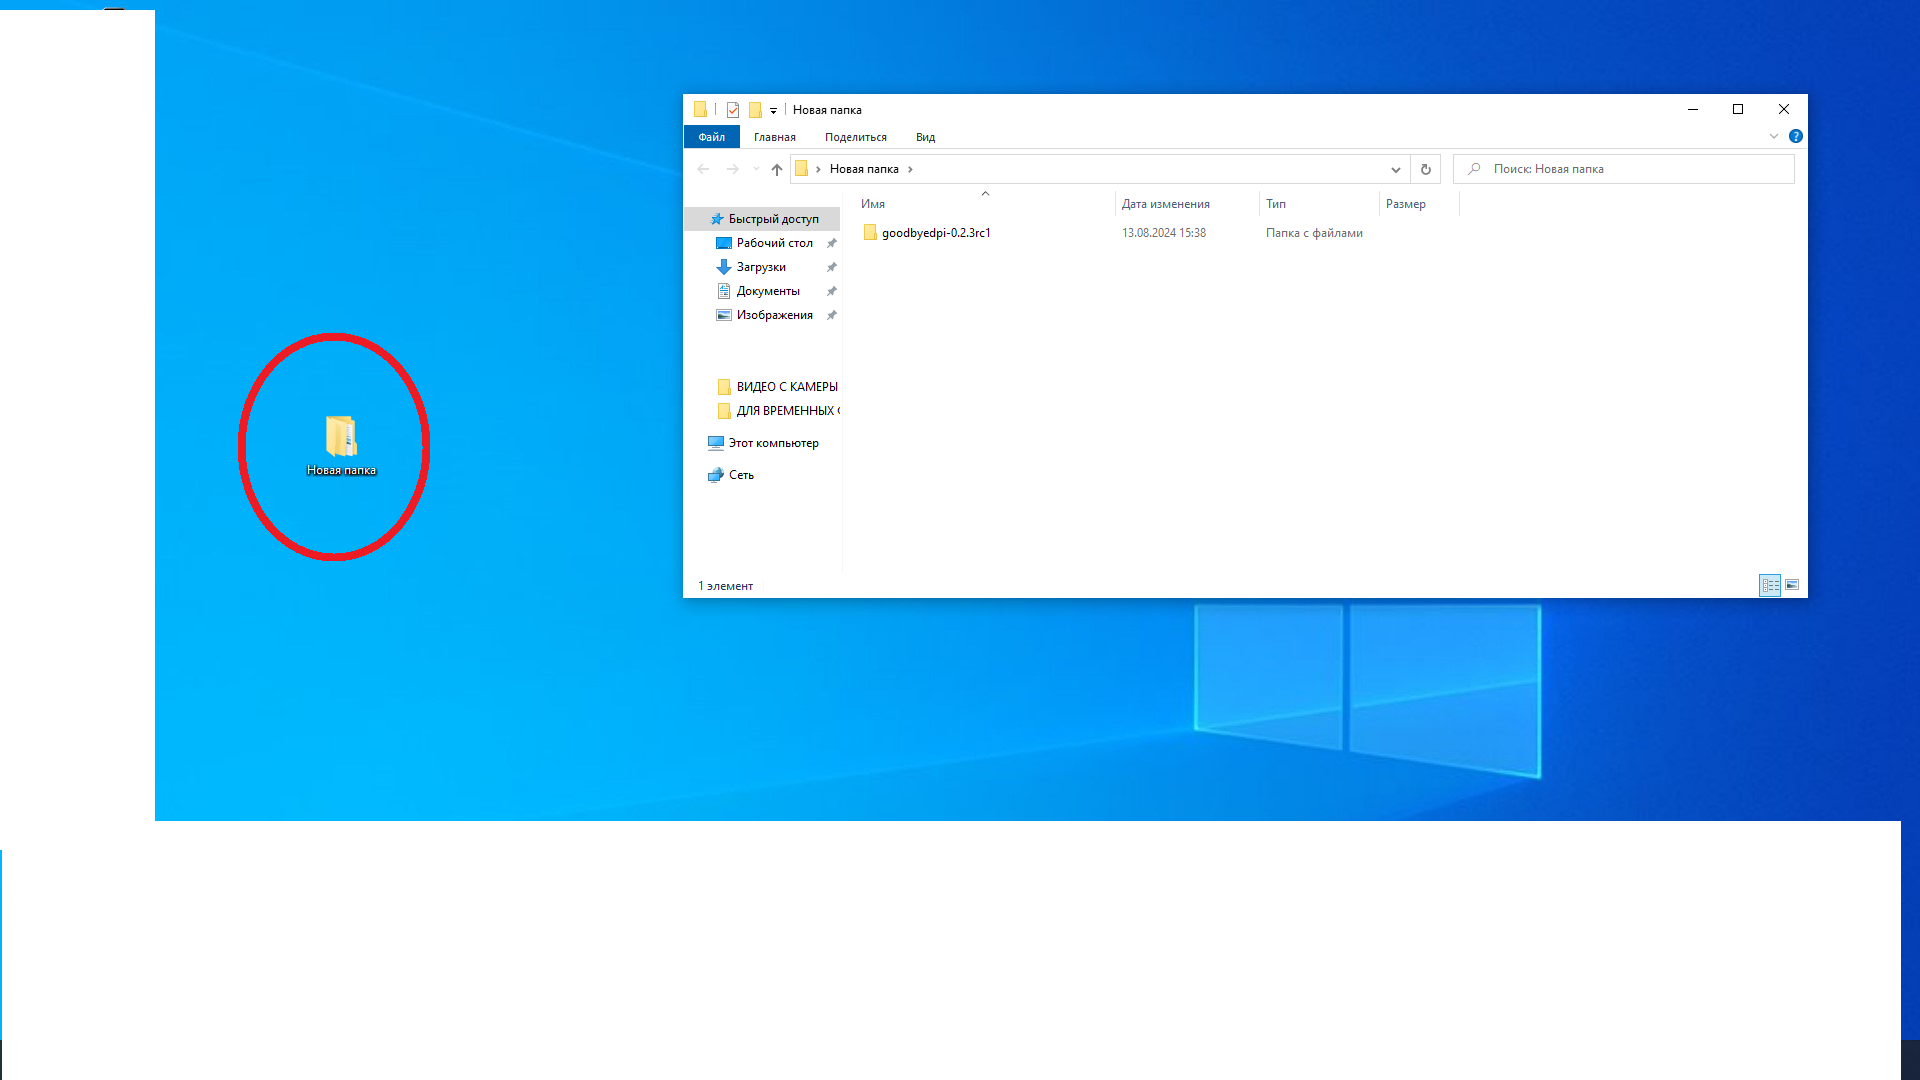Screen dimensions: 1920x1080
Task: Select Загрузки in navigation pane
Action: coord(760,267)
